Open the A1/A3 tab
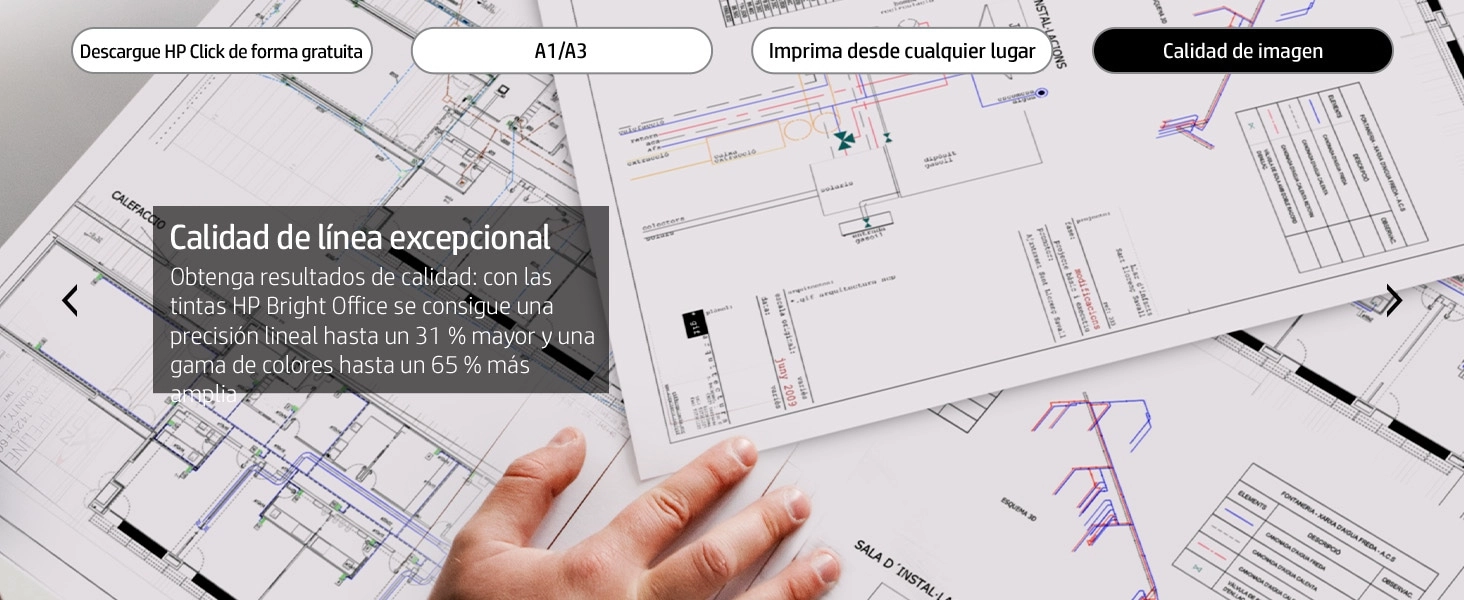Image resolution: width=1464 pixels, height=600 pixels. coord(561,51)
